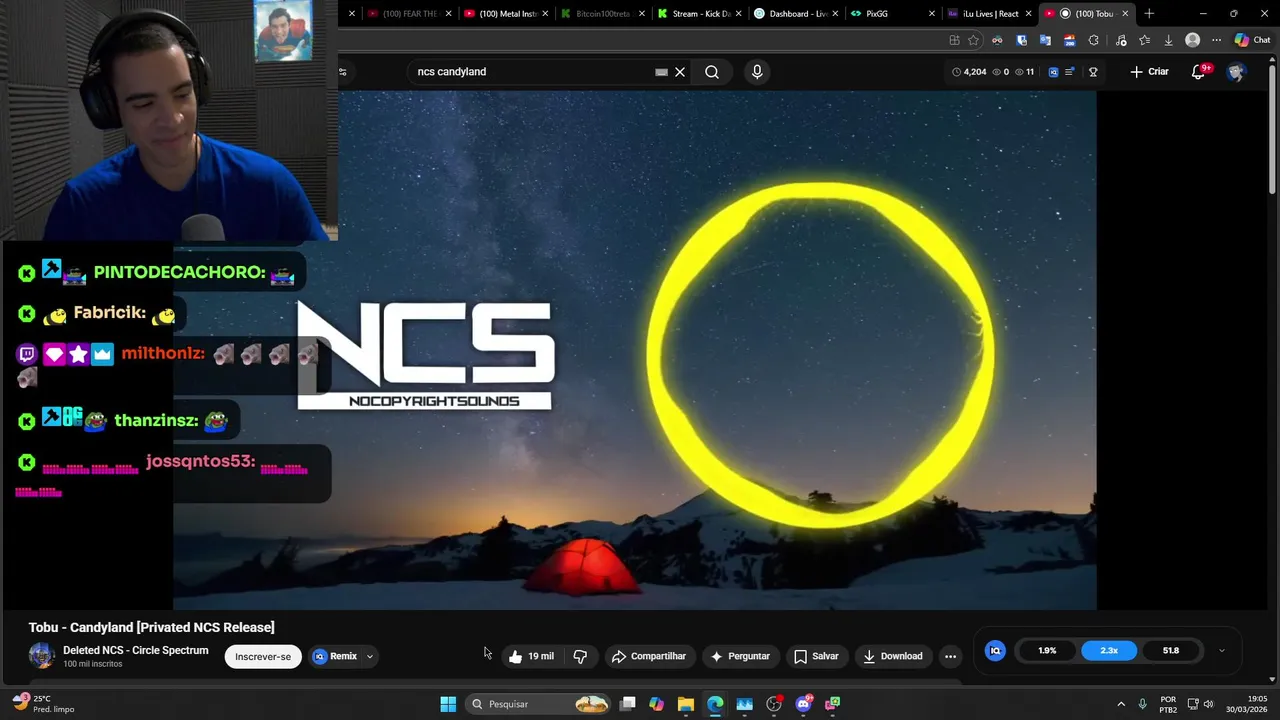Open browser extensions puzzle icon
This screenshot has width=1280, height=720.
coord(1093,40)
